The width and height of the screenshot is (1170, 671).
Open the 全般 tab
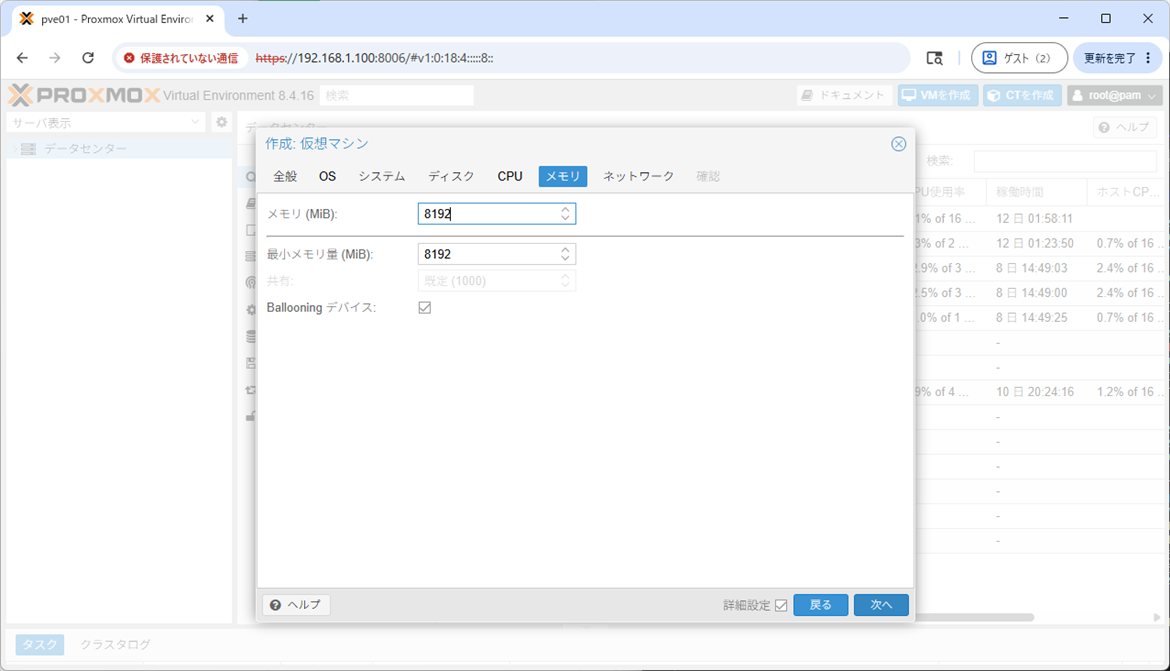coord(285,176)
